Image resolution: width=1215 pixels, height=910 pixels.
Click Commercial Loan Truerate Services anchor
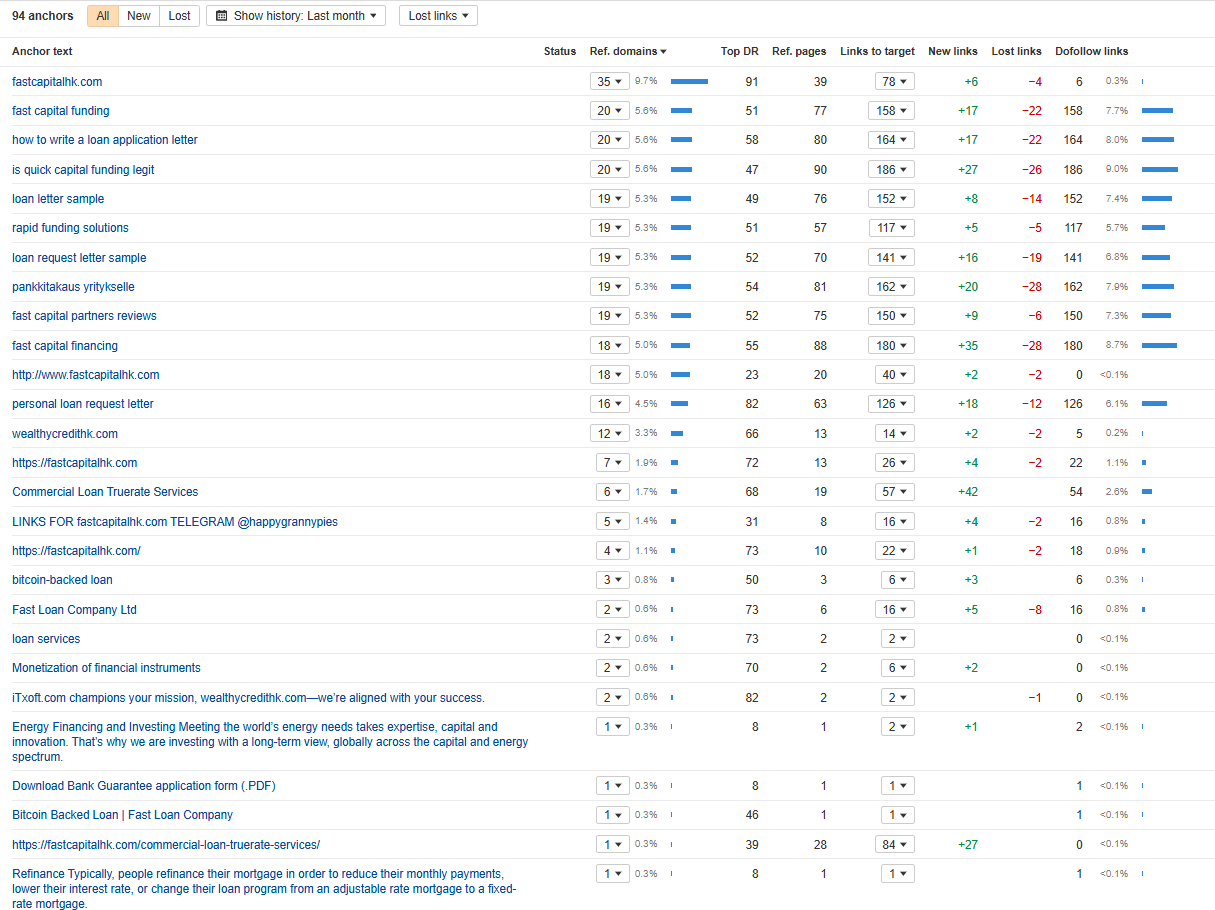(x=105, y=492)
